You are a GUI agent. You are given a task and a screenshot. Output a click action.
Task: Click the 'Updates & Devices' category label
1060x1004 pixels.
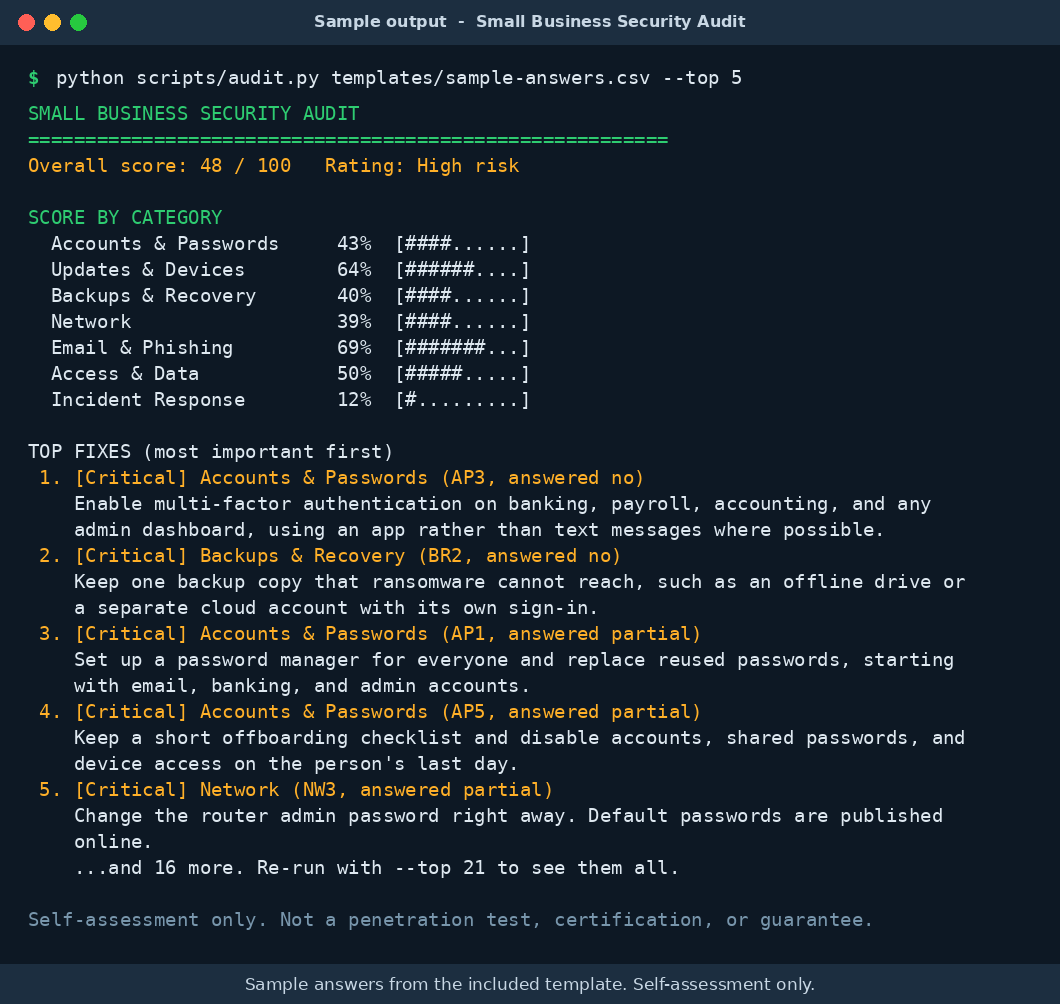[148, 270]
